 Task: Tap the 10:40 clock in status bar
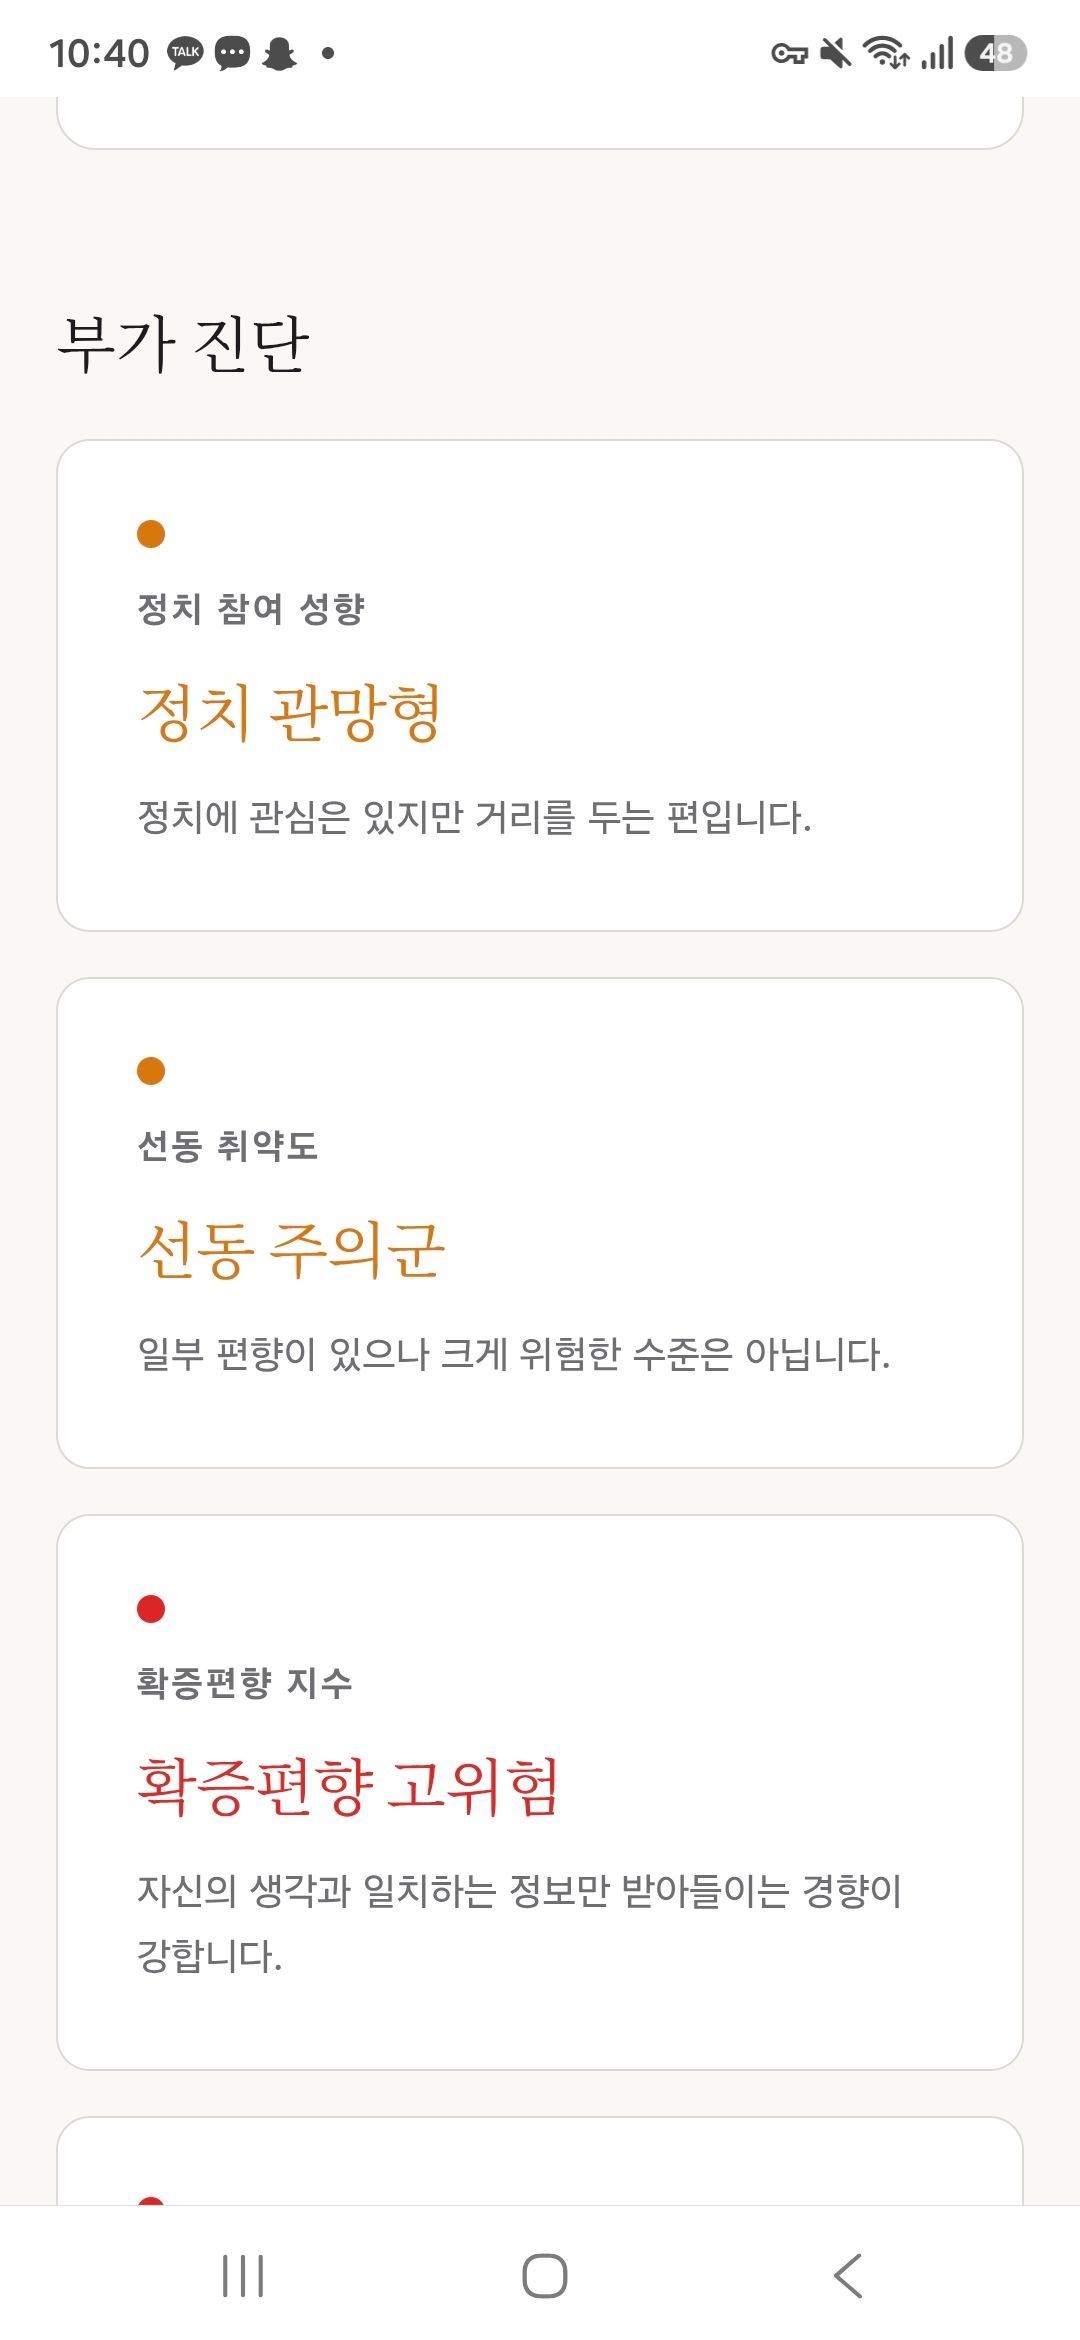pyautogui.click(x=99, y=53)
